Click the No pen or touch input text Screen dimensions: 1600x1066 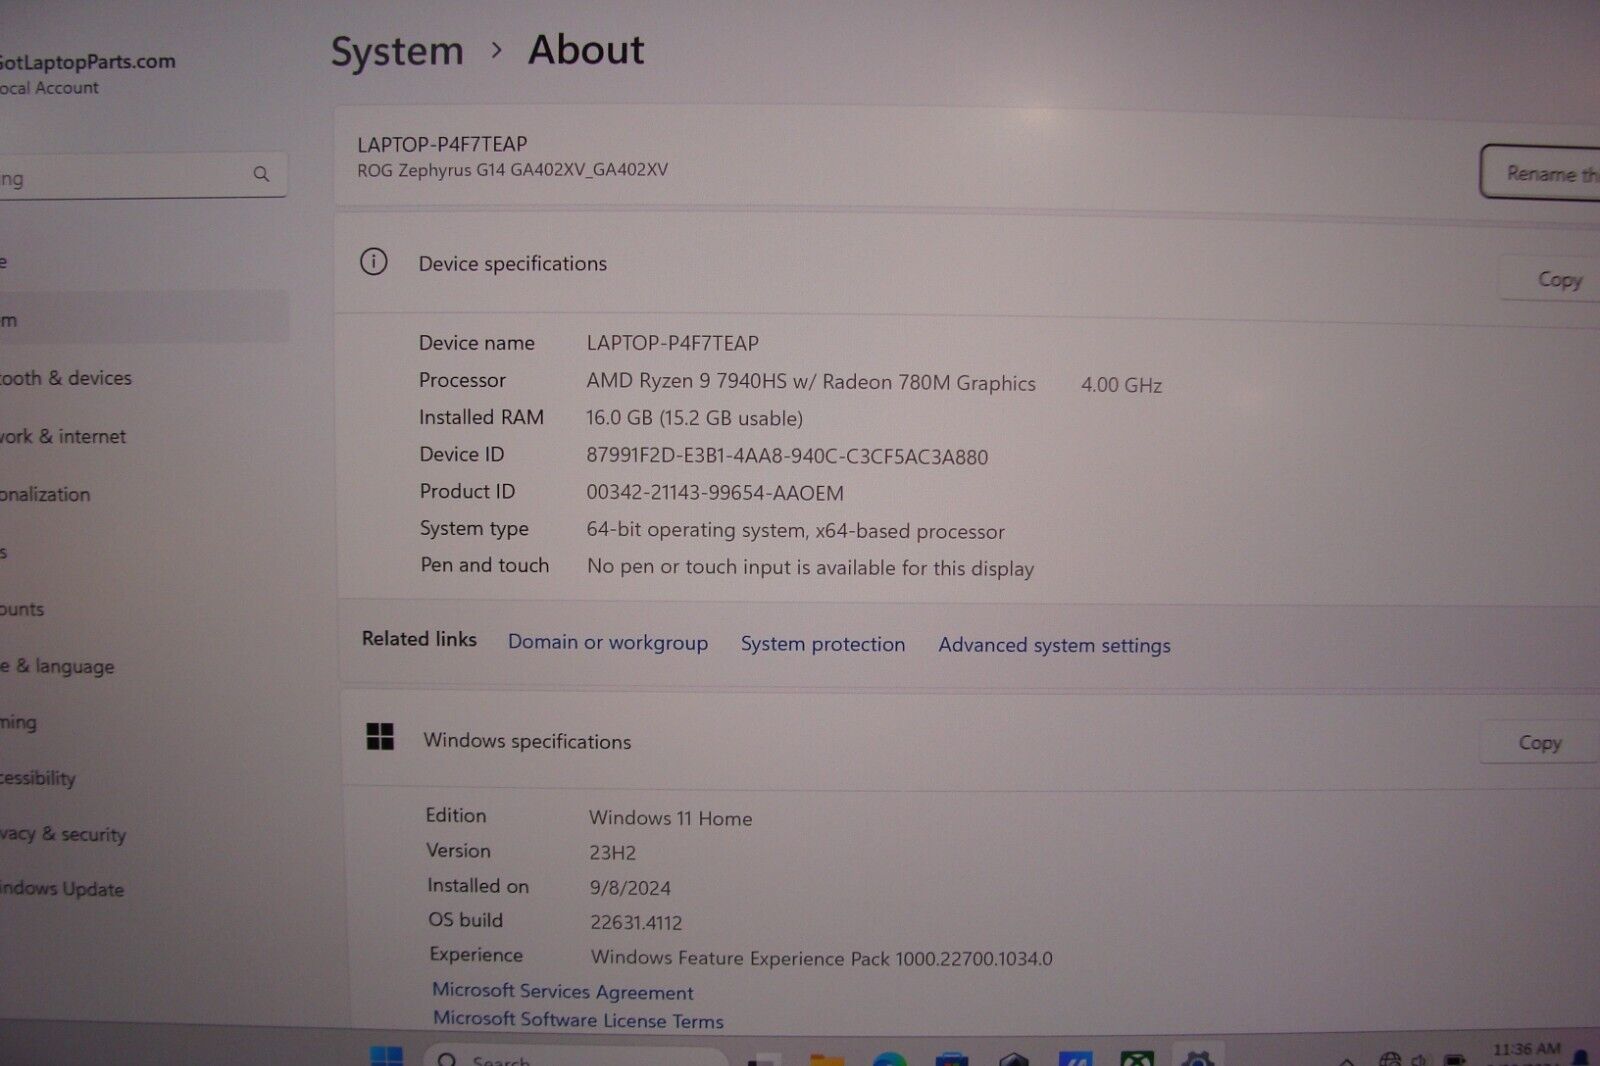(810, 567)
